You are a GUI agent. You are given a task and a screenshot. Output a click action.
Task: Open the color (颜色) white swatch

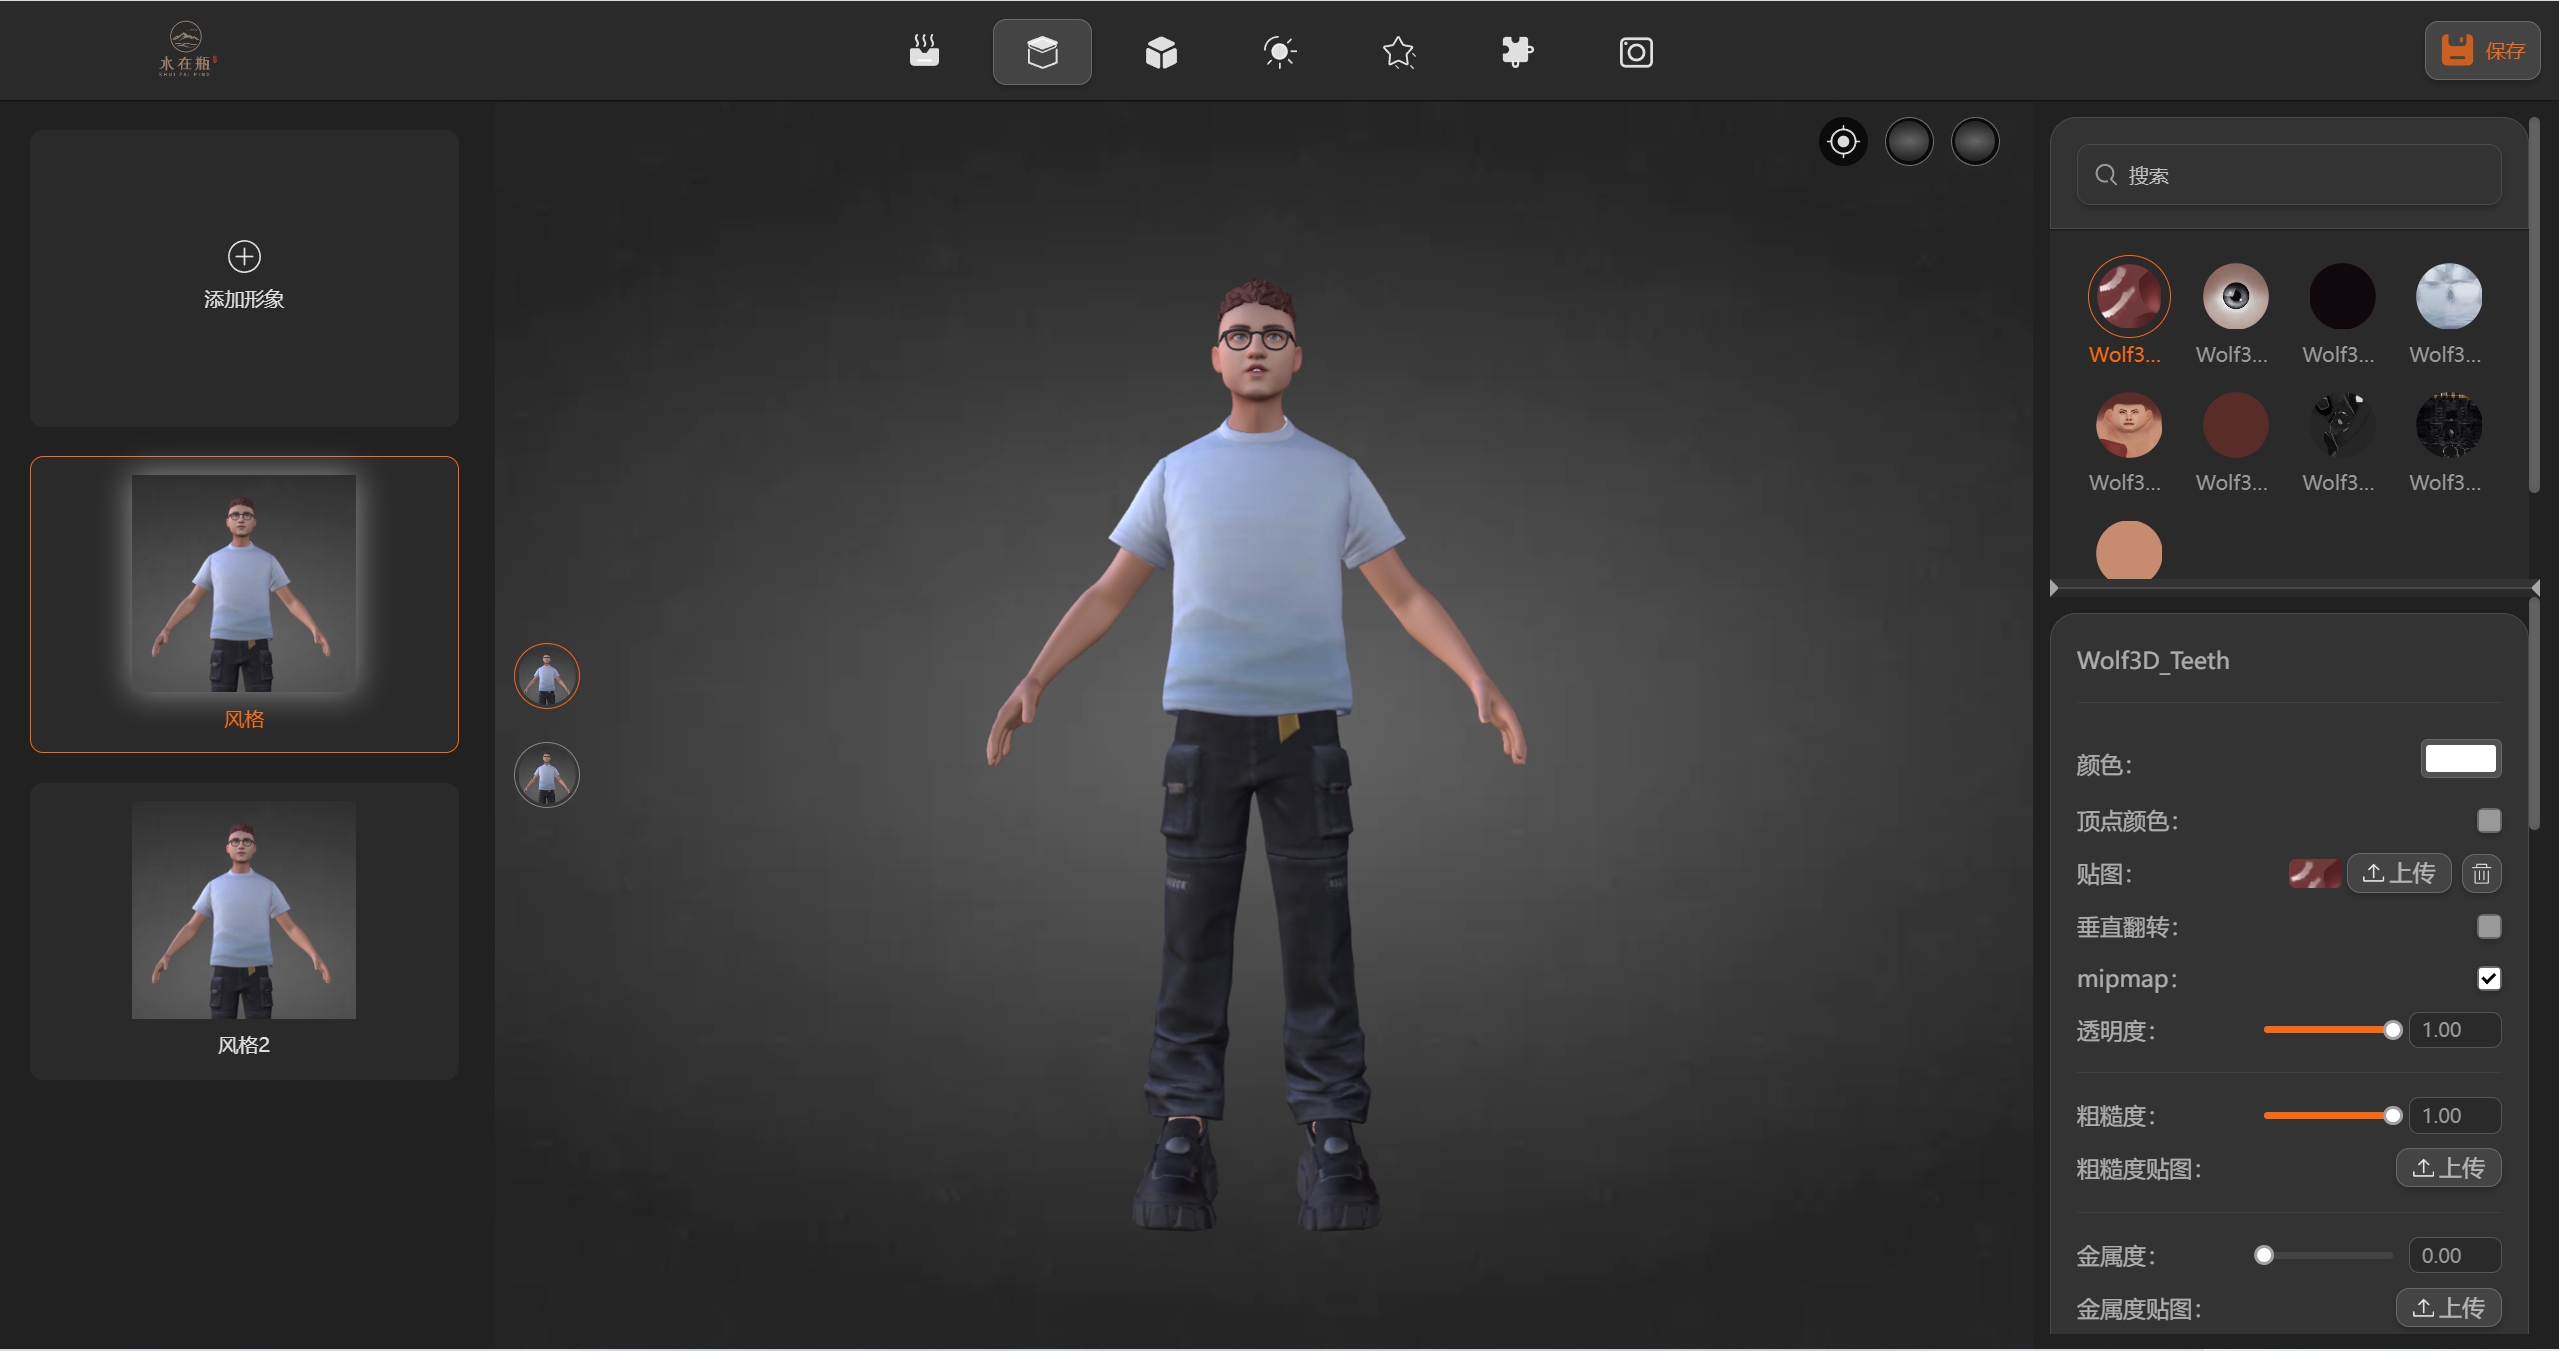pos(2461,758)
